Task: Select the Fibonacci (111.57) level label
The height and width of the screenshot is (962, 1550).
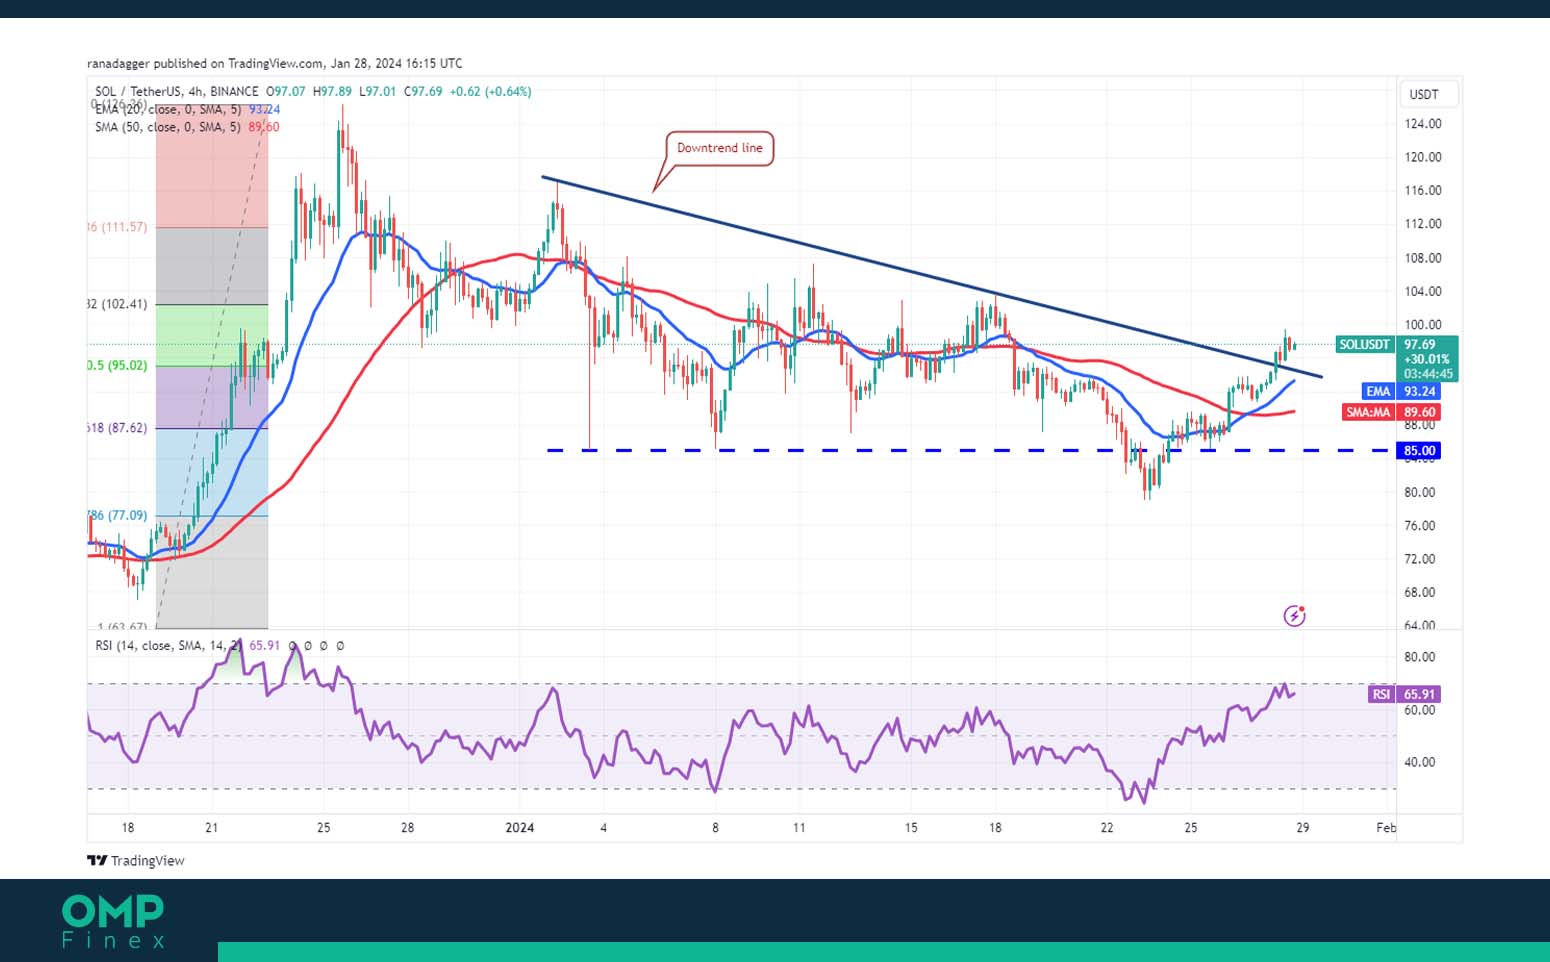Action: [x=117, y=227]
